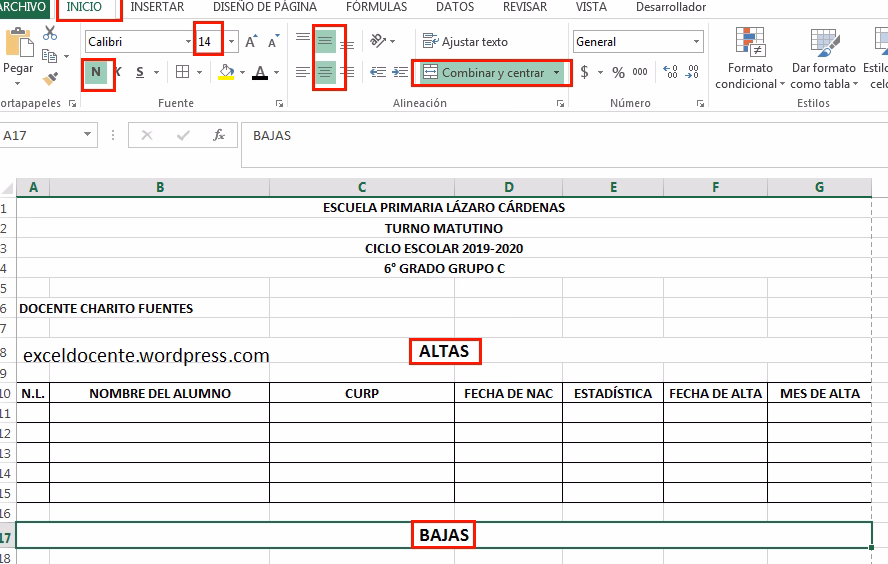Click the percent style icon
The width and height of the screenshot is (888, 564).
pos(618,73)
